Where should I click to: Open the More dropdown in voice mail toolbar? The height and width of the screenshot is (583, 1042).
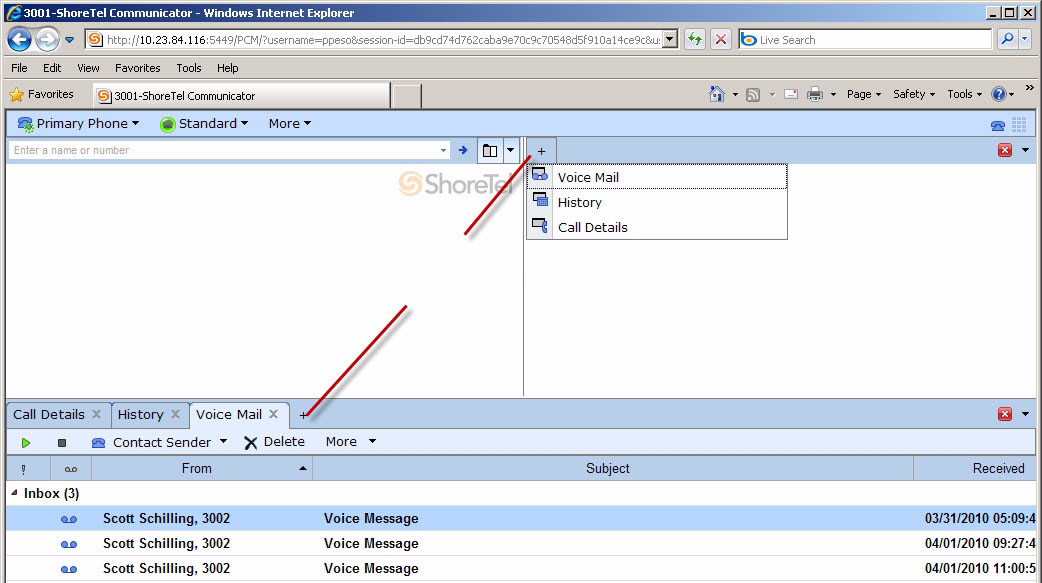pos(351,442)
